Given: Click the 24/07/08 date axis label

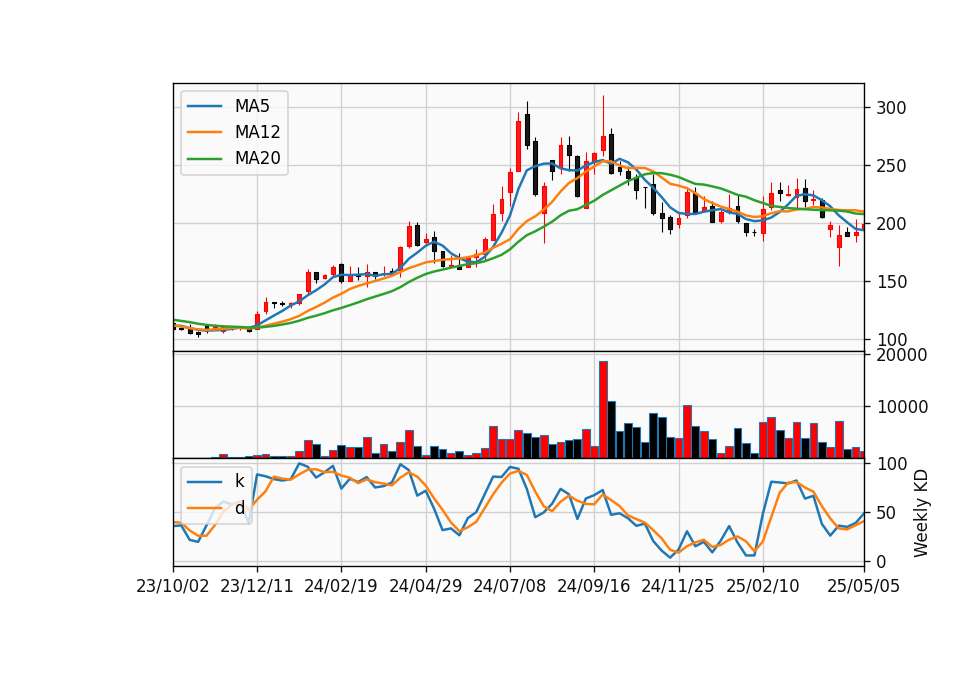Looking at the screenshot, I should click(509, 586).
